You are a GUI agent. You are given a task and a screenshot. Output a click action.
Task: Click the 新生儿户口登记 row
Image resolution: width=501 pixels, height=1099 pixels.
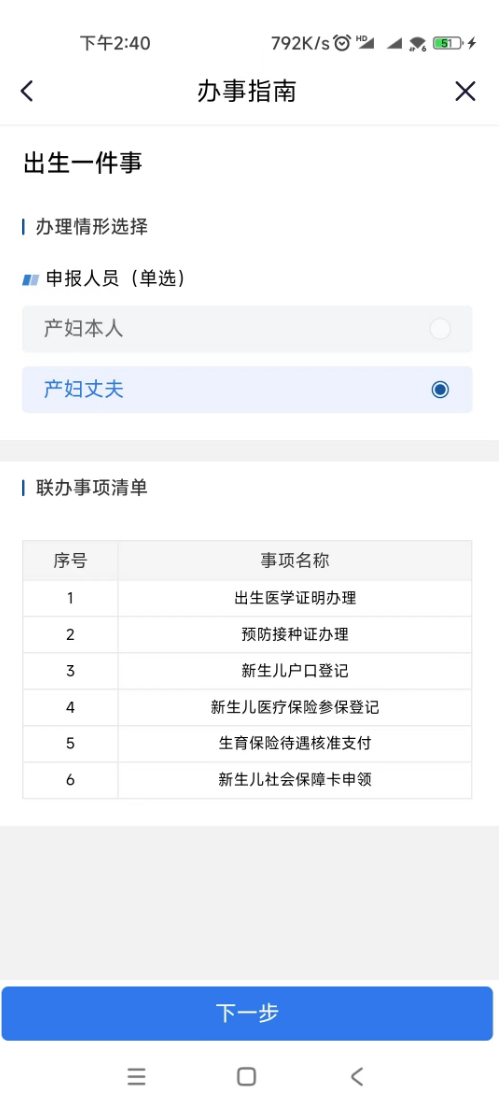pos(247,671)
